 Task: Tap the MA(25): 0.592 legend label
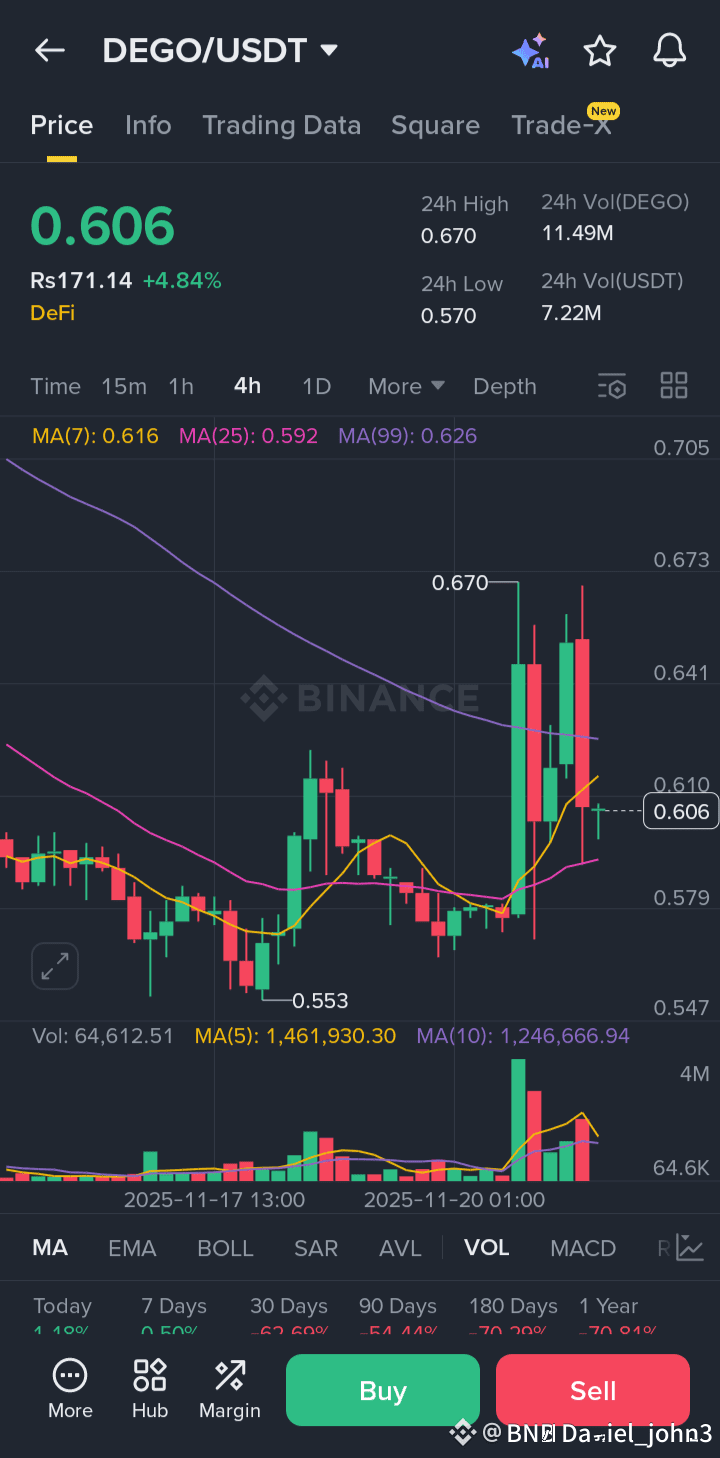coord(248,436)
